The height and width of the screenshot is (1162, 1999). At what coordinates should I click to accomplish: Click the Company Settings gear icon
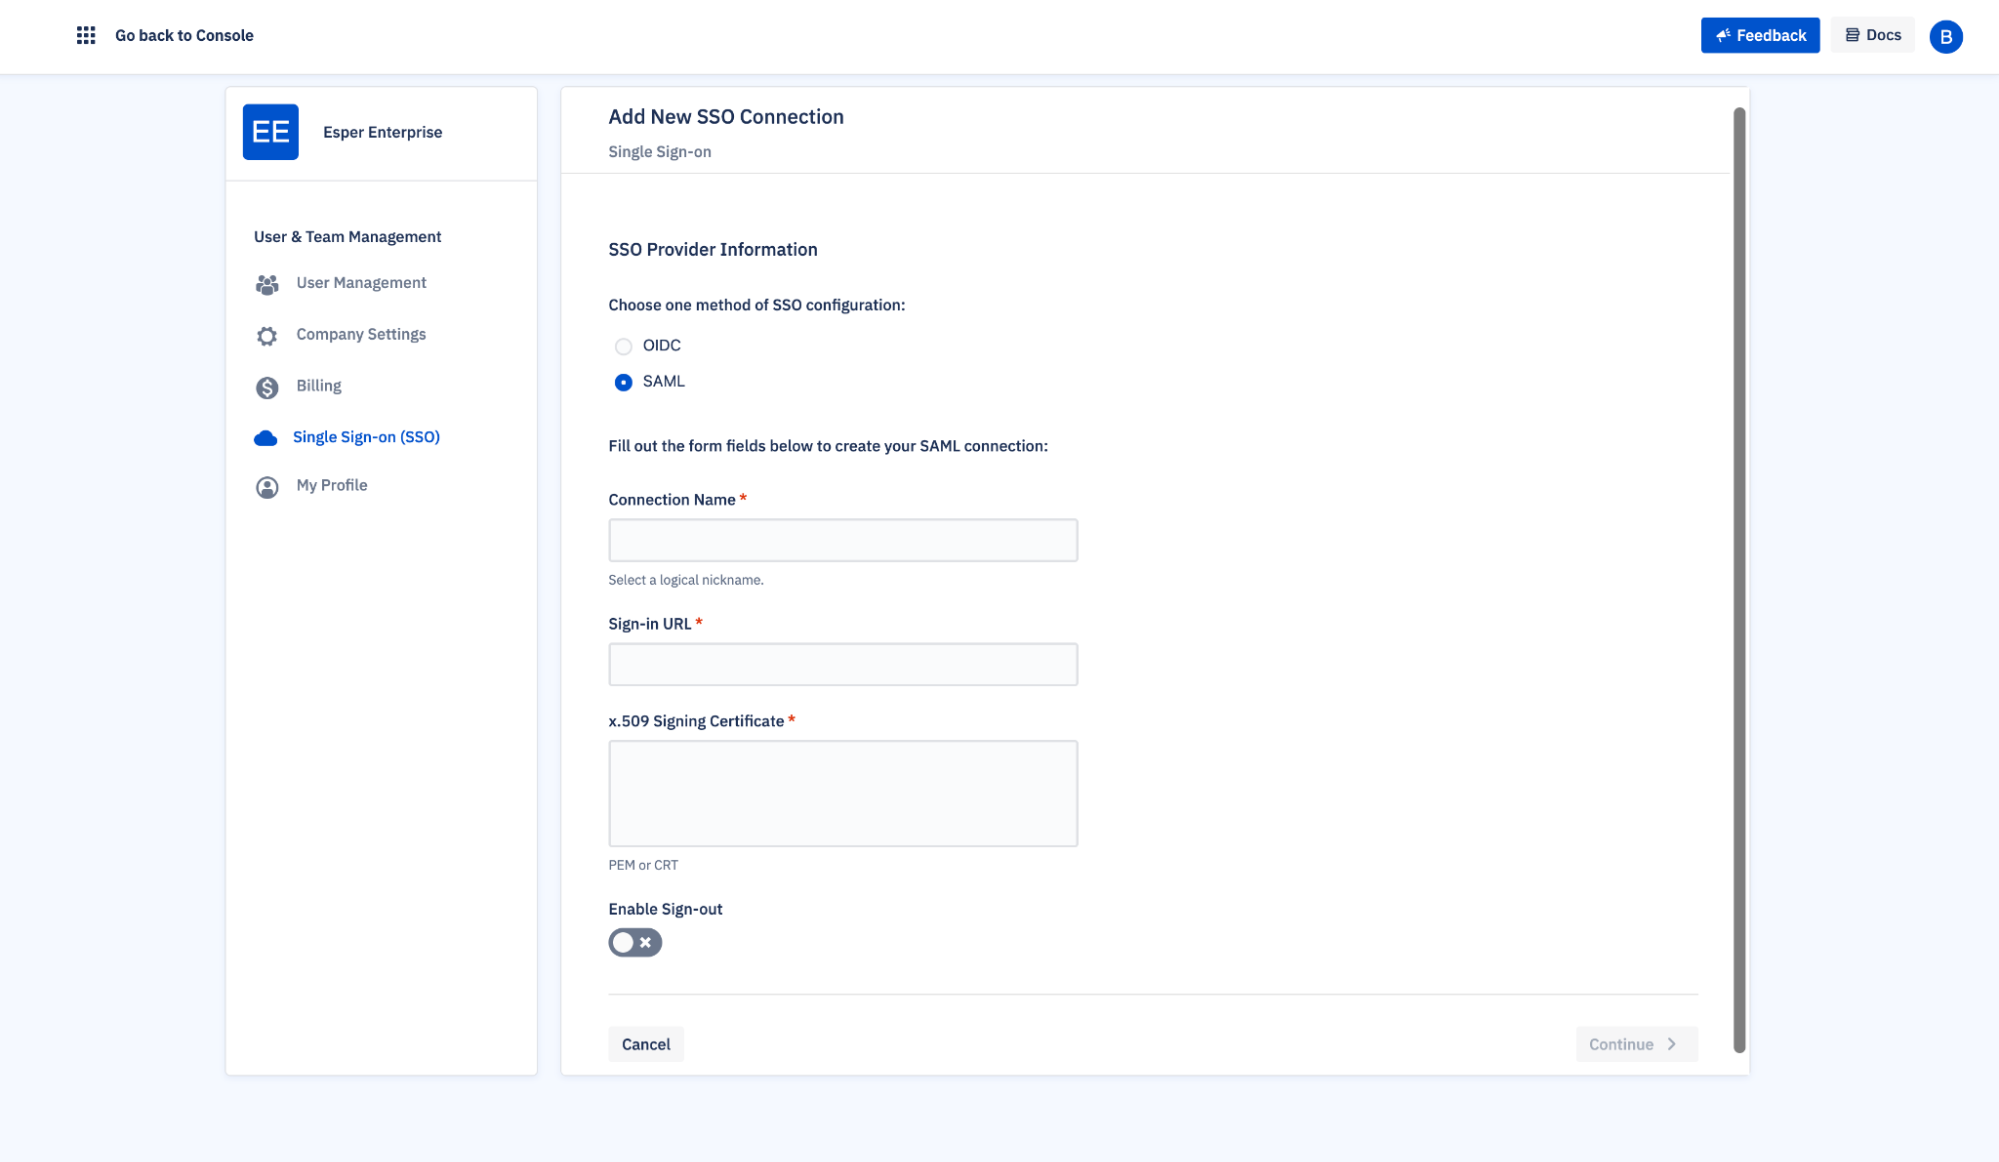coord(266,334)
